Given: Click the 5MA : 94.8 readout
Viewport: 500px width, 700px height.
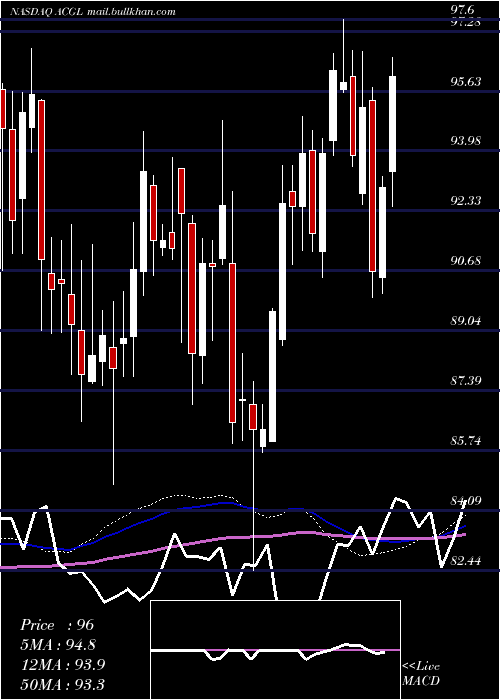Looking at the screenshot, I should tap(59, 645).
